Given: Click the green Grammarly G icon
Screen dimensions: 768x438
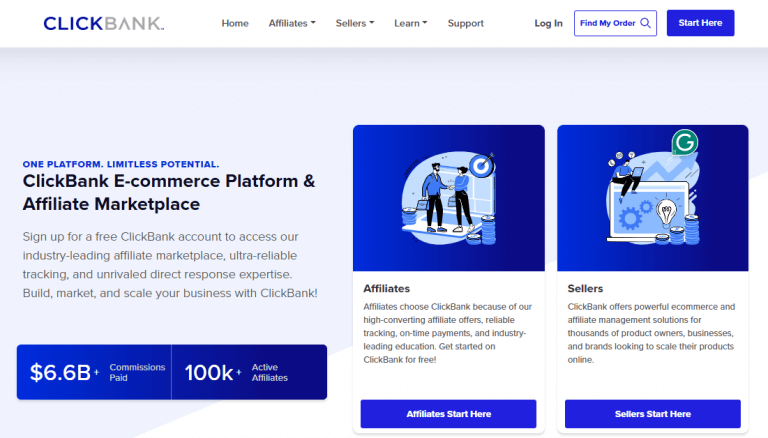Looking at the screenshot, I should (685, 142).
